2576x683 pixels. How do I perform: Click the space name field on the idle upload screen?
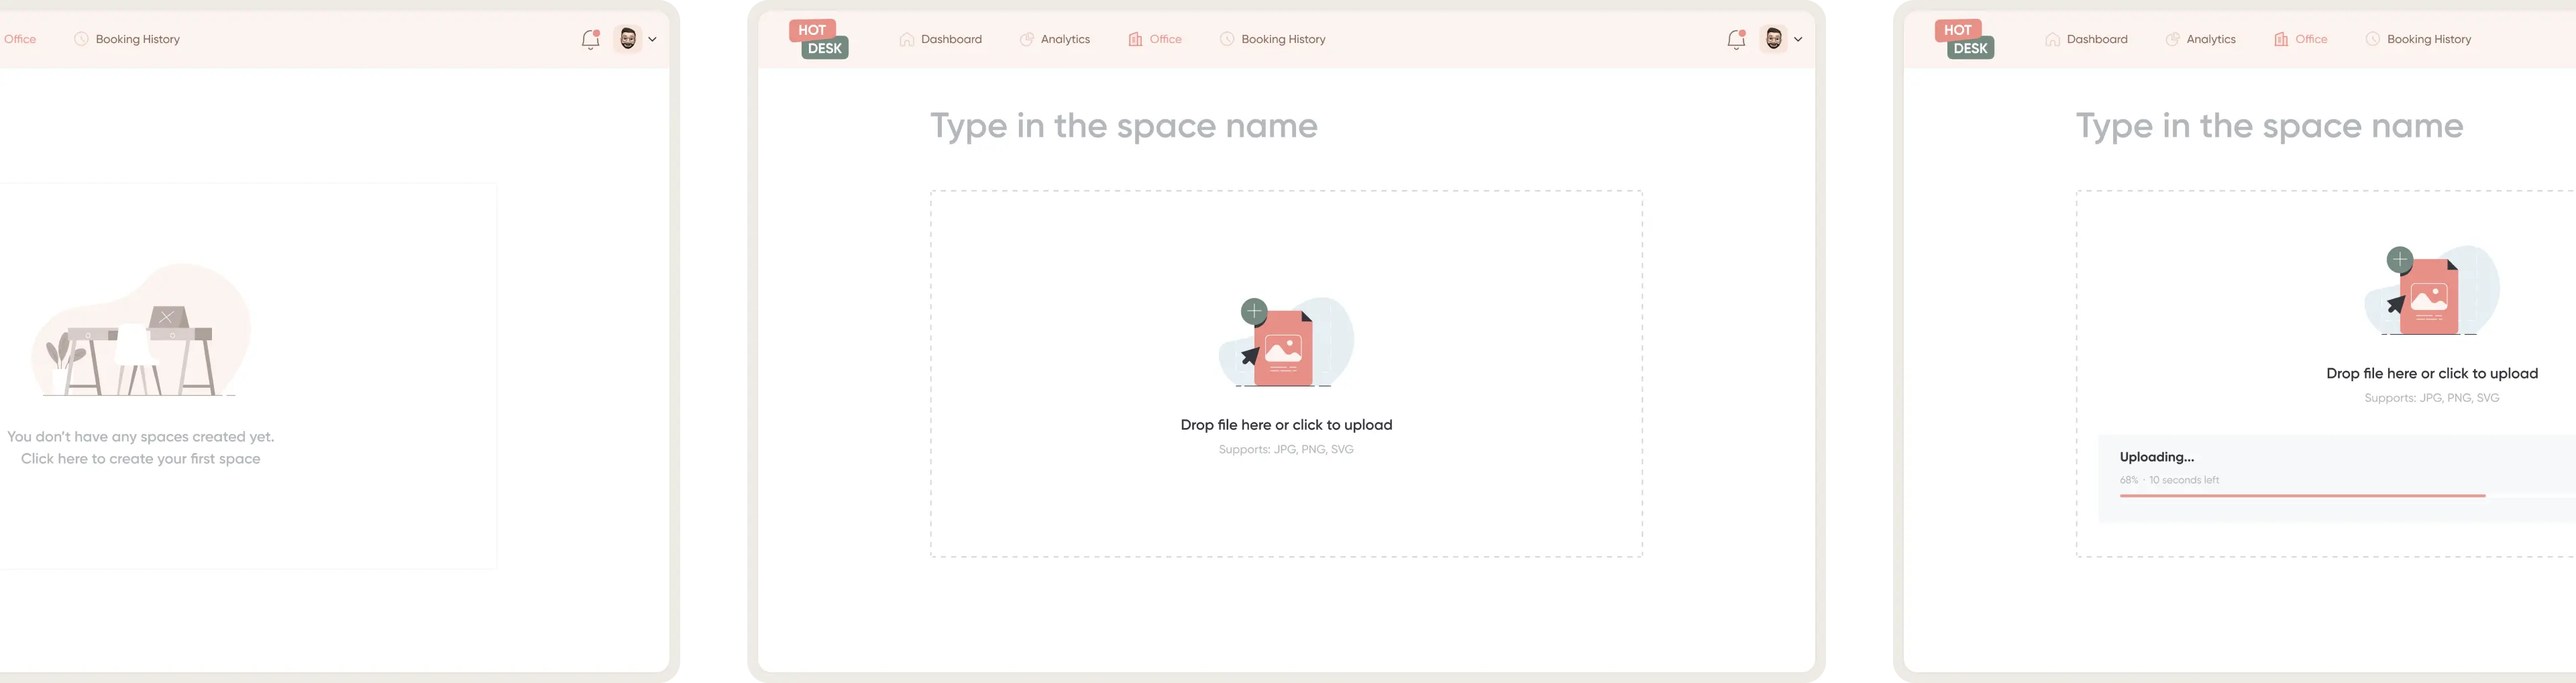pos(1124,126)
